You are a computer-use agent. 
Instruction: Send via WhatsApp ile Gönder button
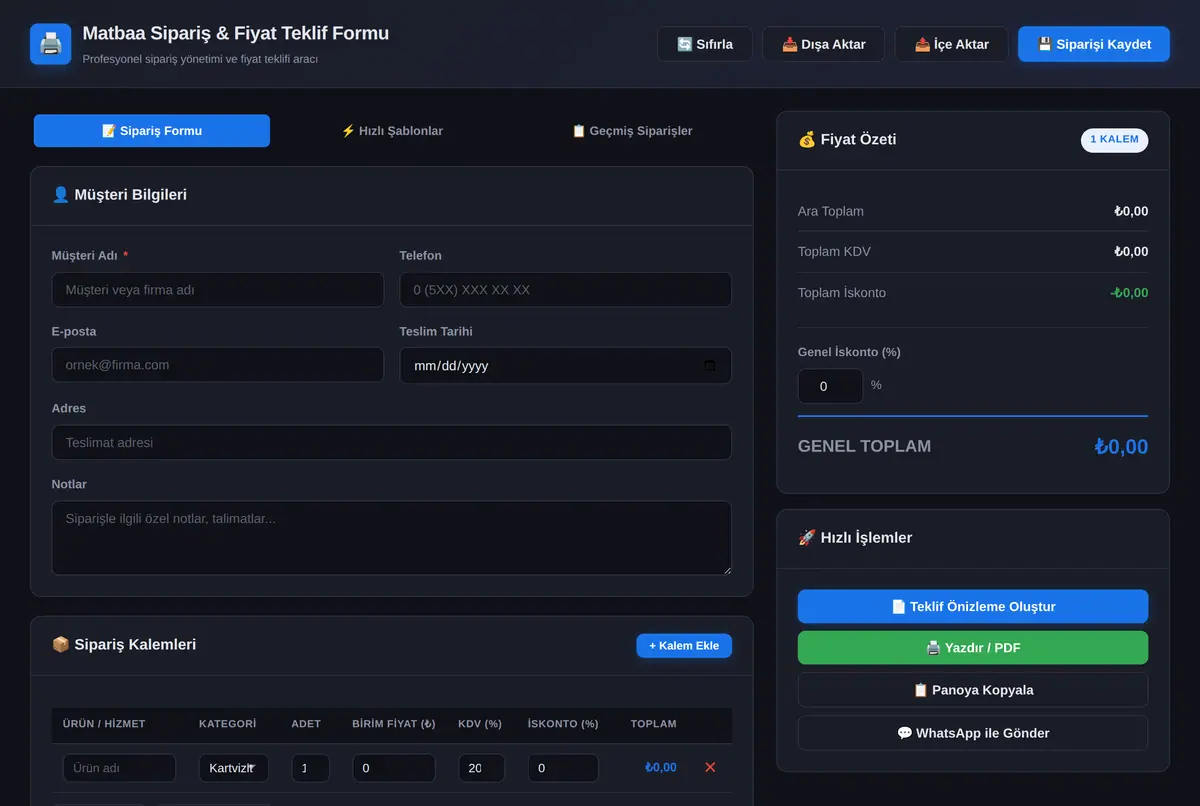pos(973,733)
